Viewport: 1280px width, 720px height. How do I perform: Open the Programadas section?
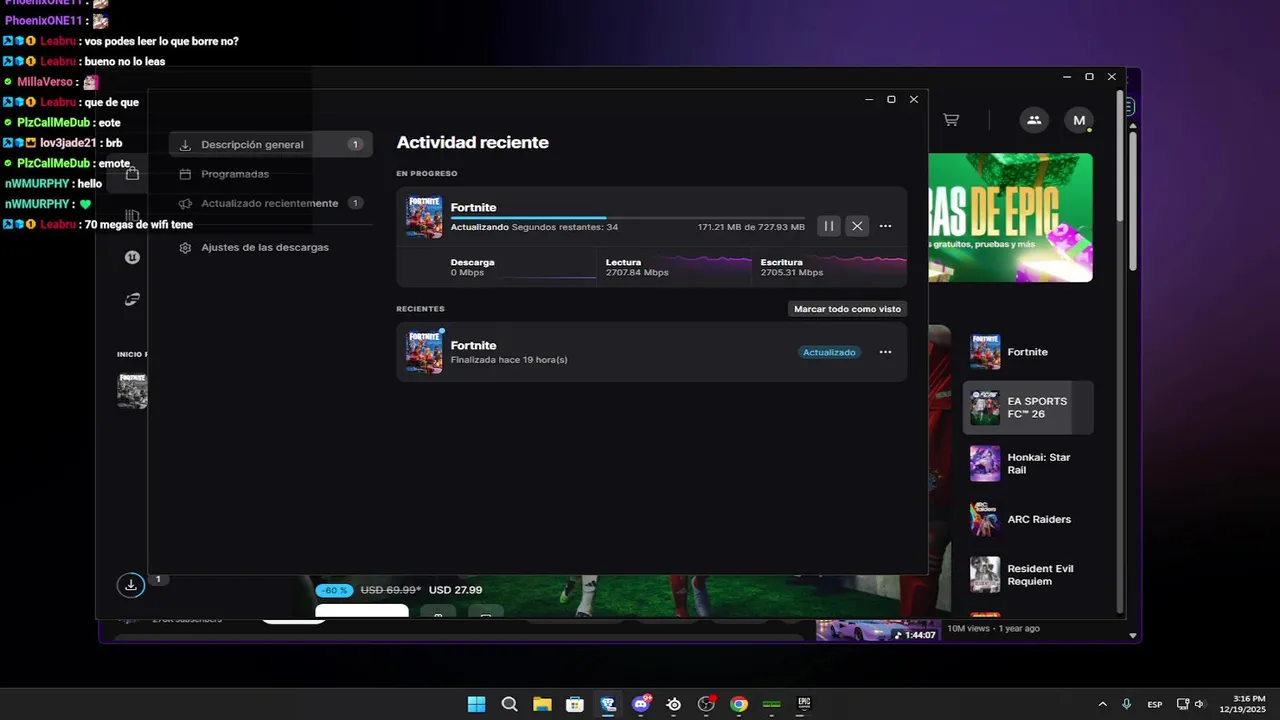click(271, 174)
